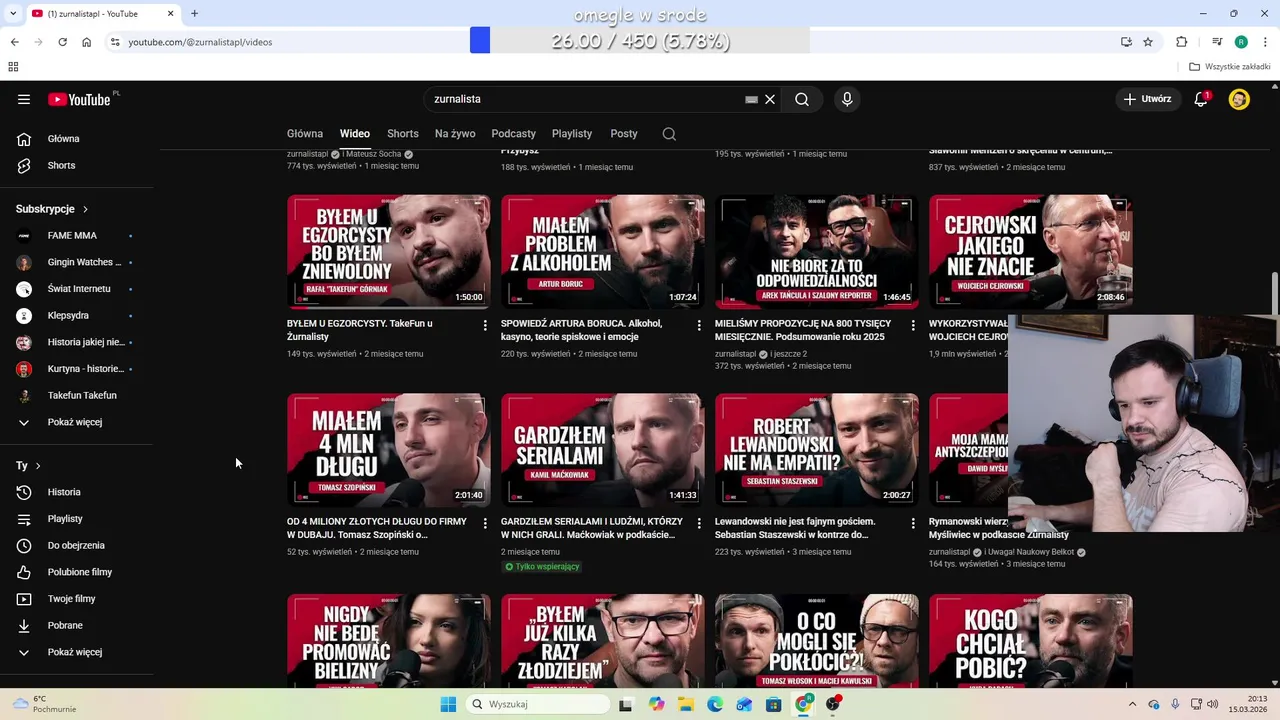This screenshot has width=1280, height=720.
Task: Open the Subskrypcje section chevron
Action: (x=85, y=209)
